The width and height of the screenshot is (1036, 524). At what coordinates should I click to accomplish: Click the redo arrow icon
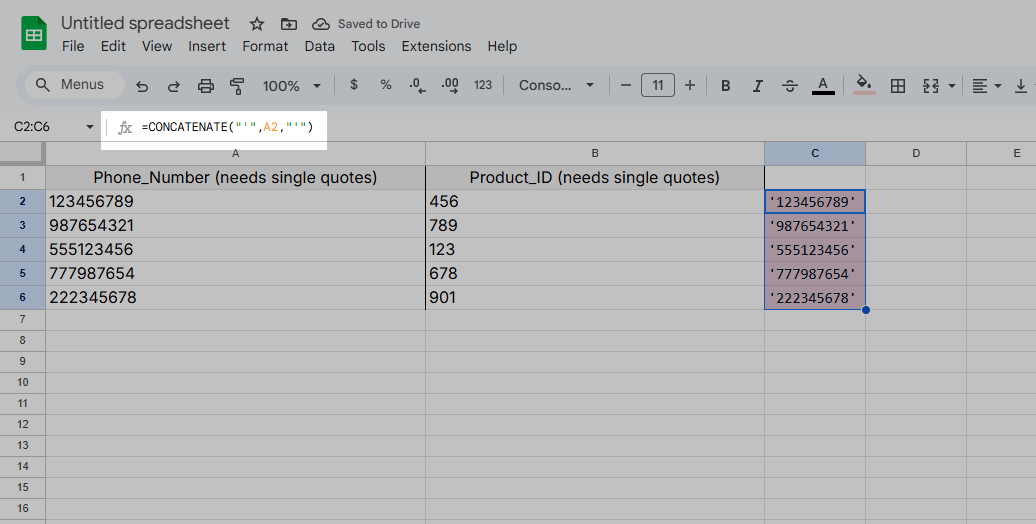pyautogui.click(x=173, y=86)
